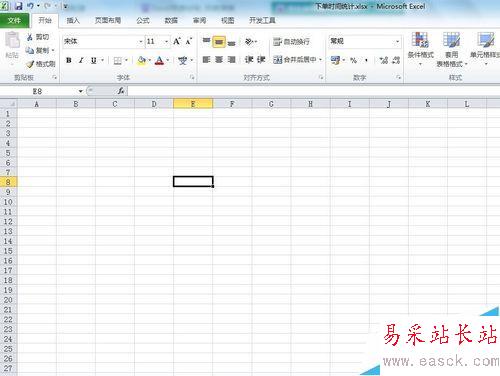Click the decrease indent icon

[x=249, y=60]
